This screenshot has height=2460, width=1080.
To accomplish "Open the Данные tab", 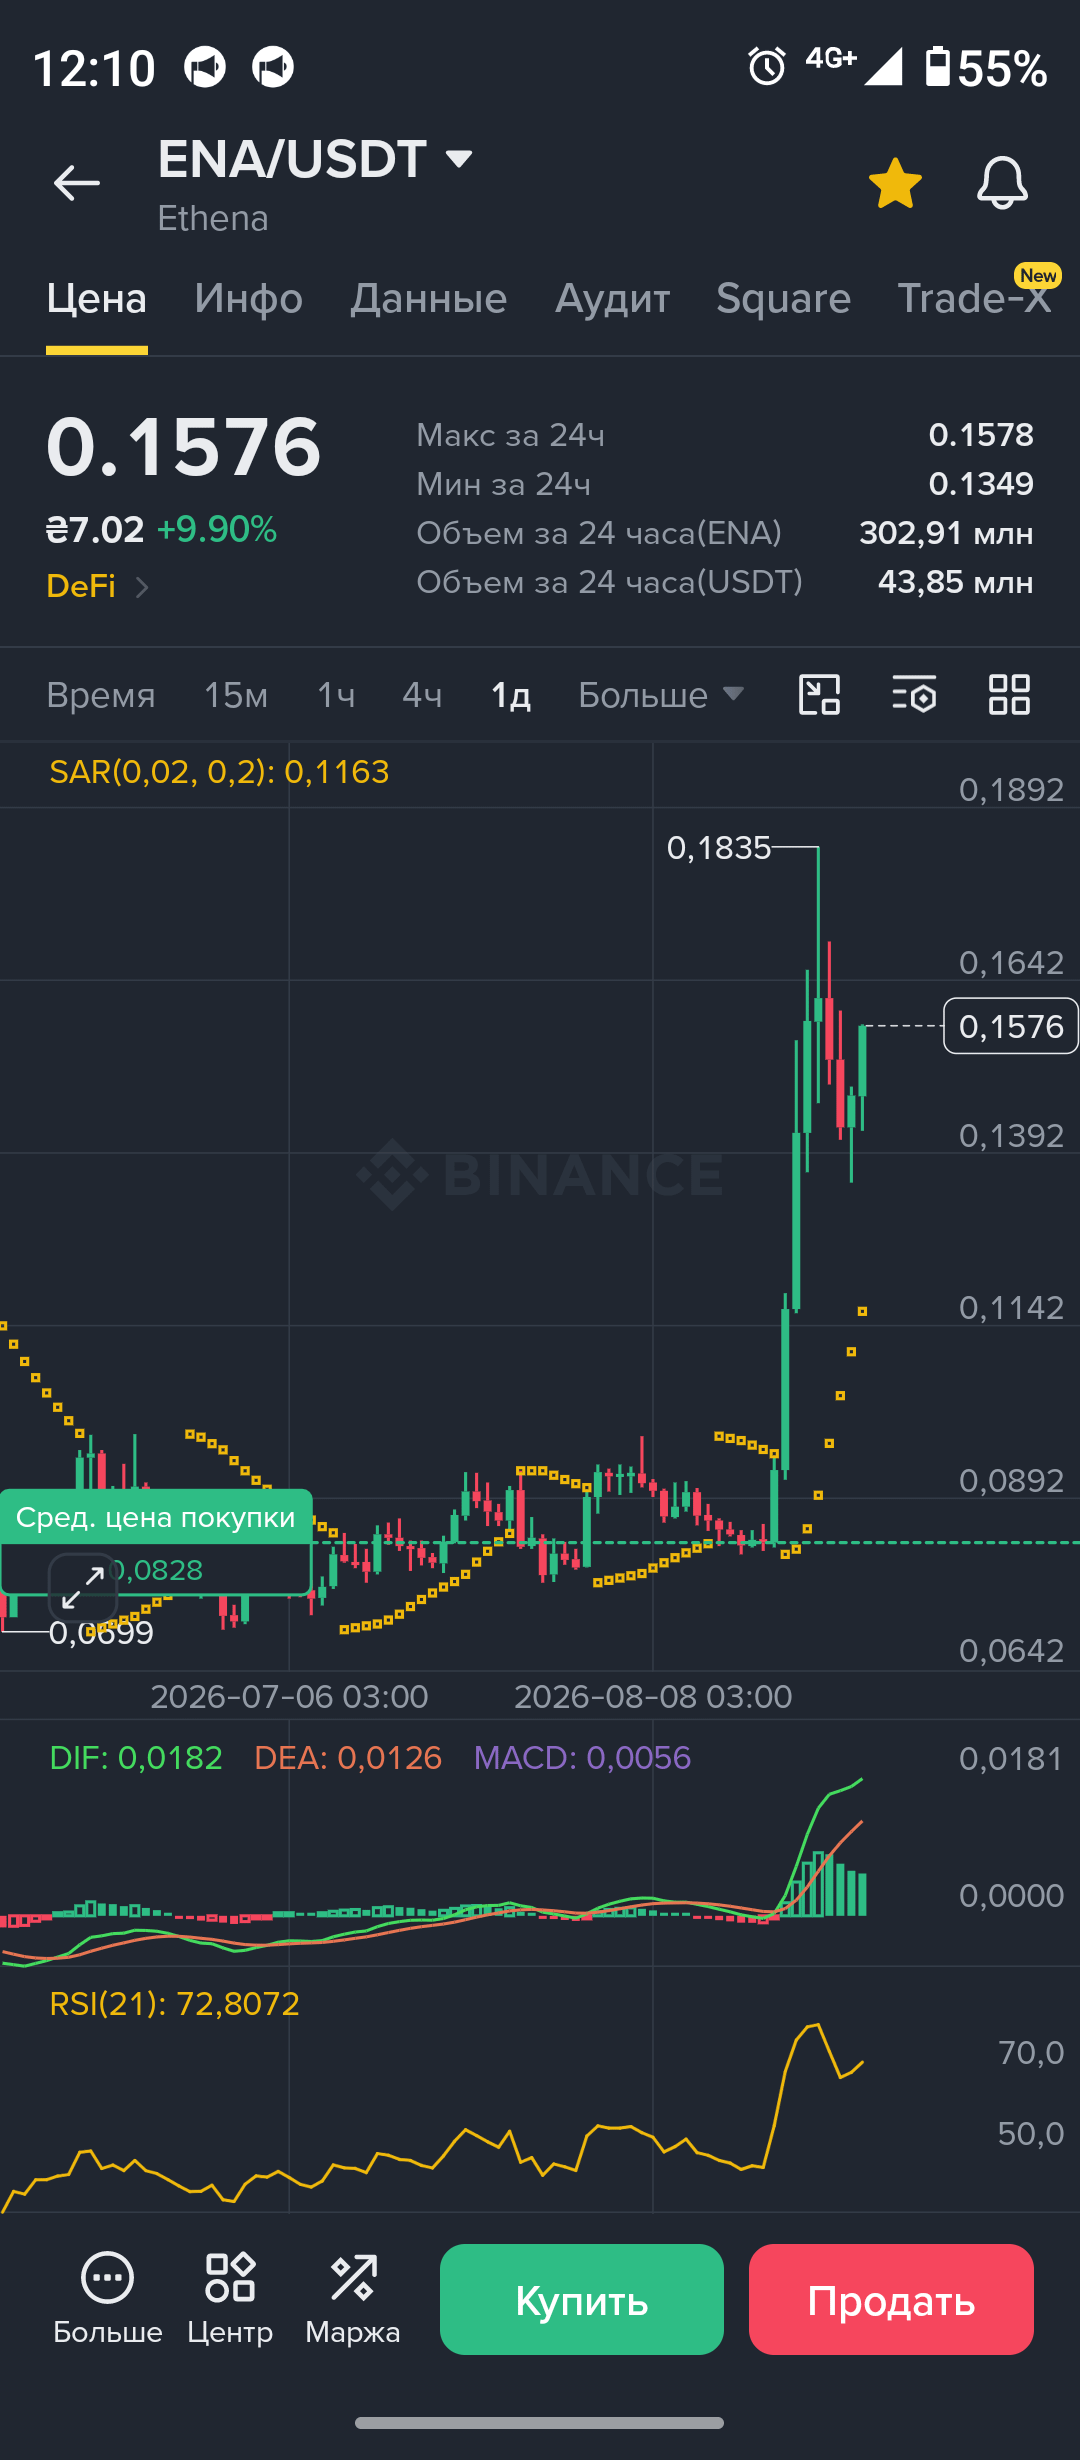I will [429, 298].
